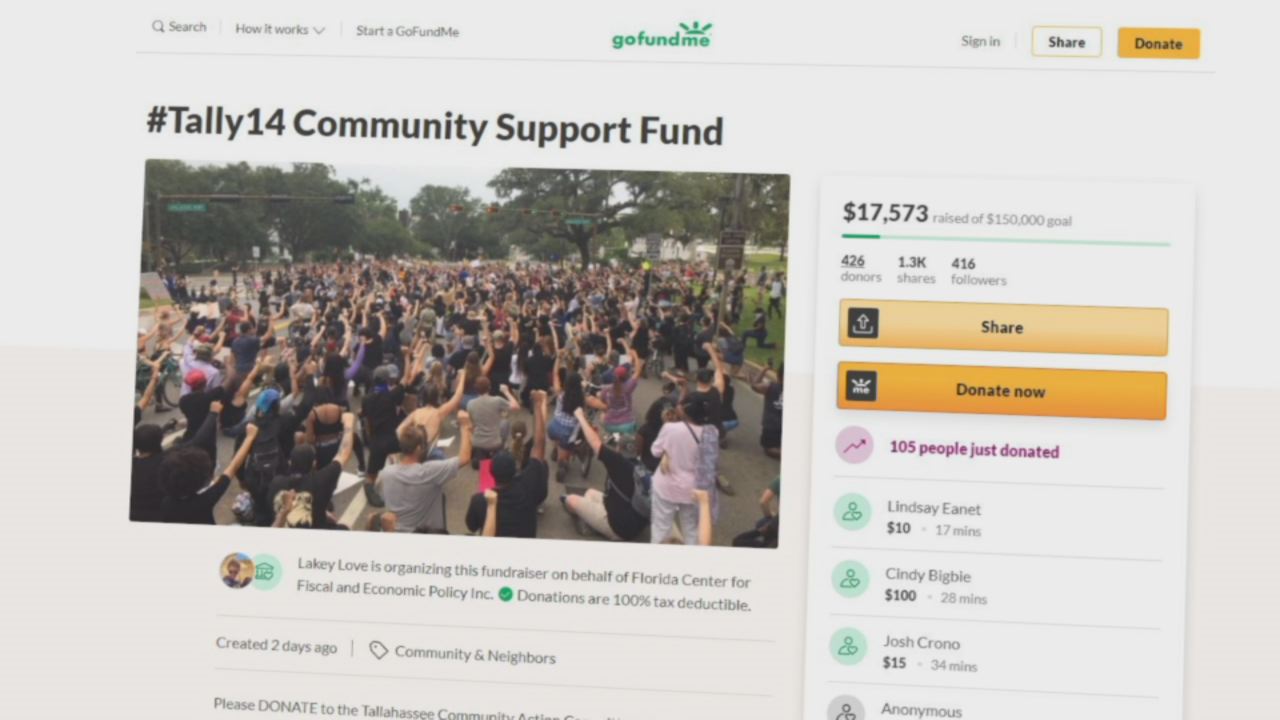Open the Start a GoFundMe menu item
This screenshot has width=1280, height=720.
point(407,31)
